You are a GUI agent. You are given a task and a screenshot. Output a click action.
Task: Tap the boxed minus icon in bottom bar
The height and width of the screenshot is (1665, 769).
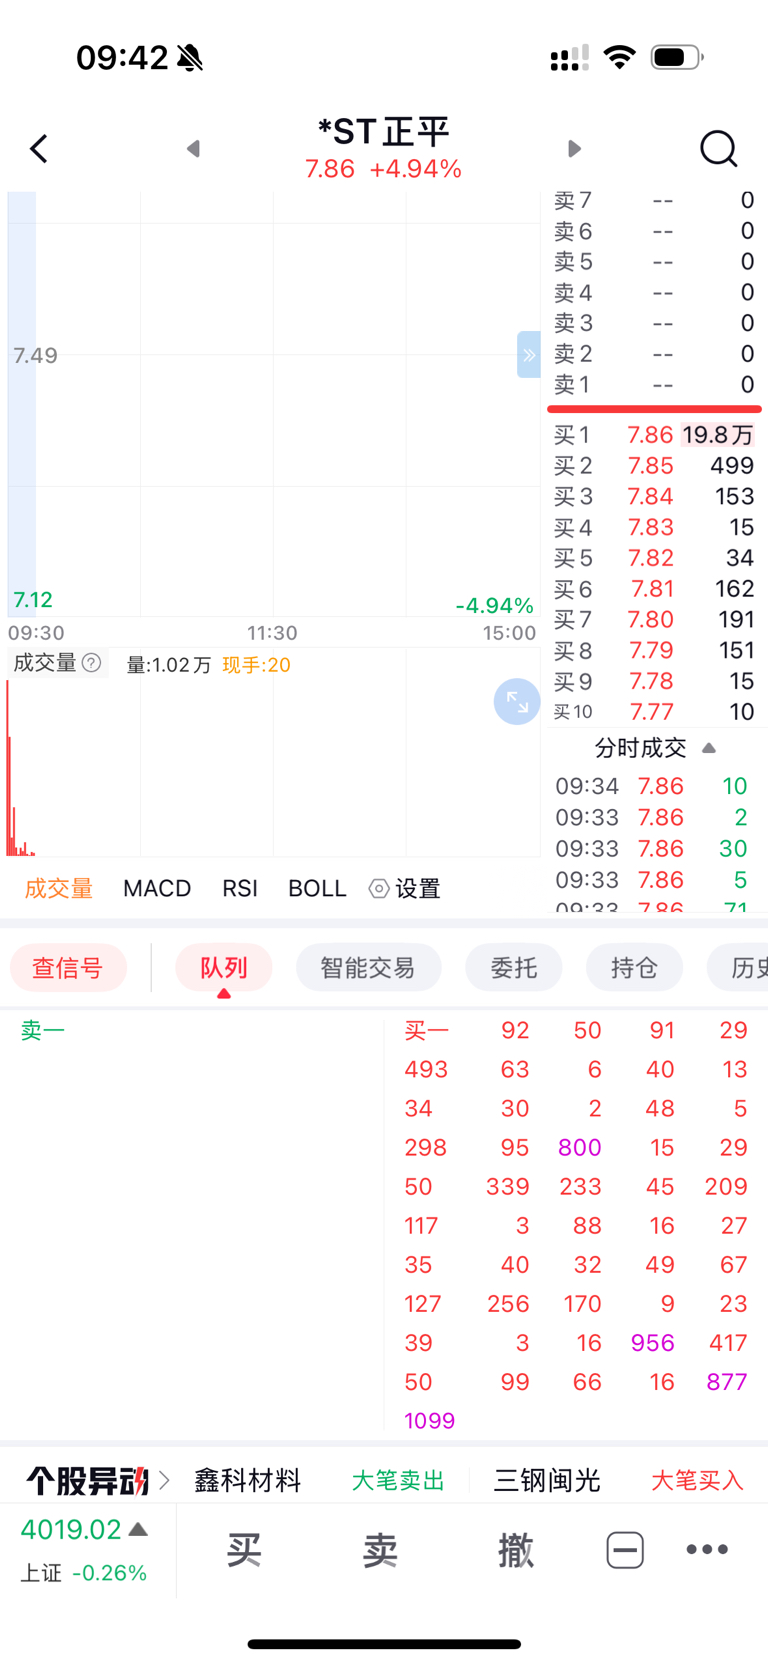point(625,1550)
